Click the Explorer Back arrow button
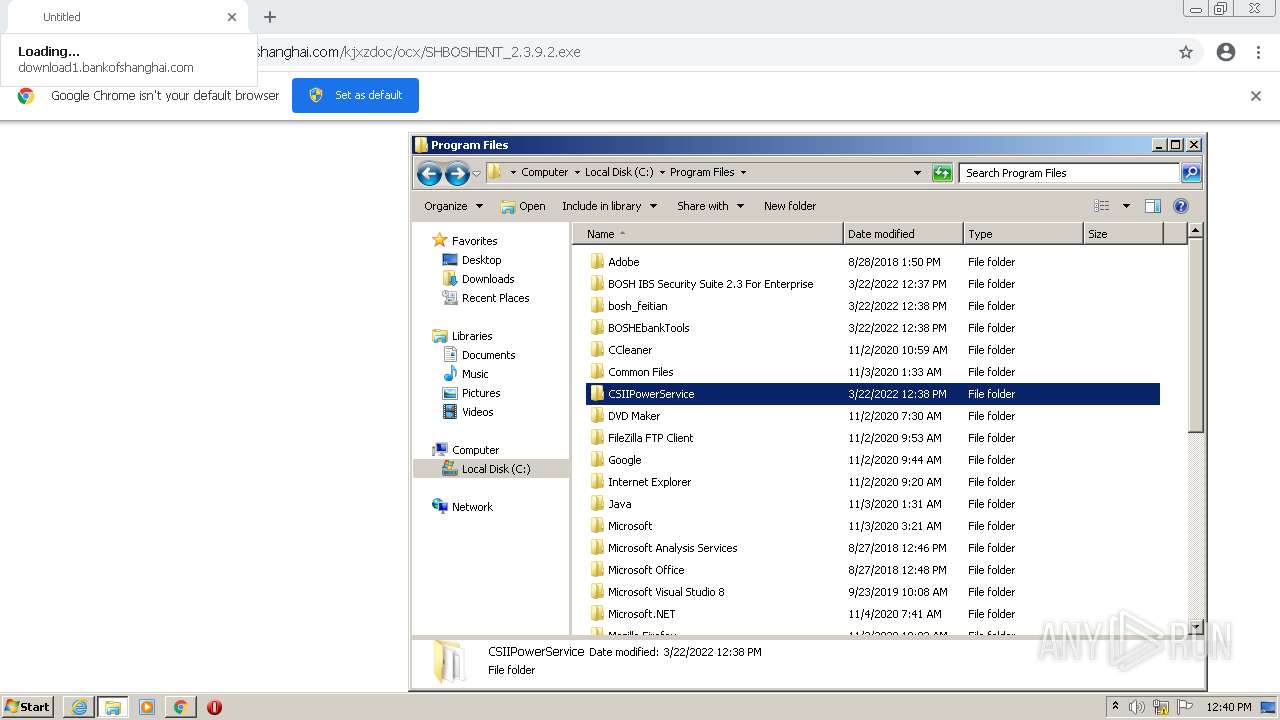Viewport: 1280px width, 720px height. [x=429, y=174]
